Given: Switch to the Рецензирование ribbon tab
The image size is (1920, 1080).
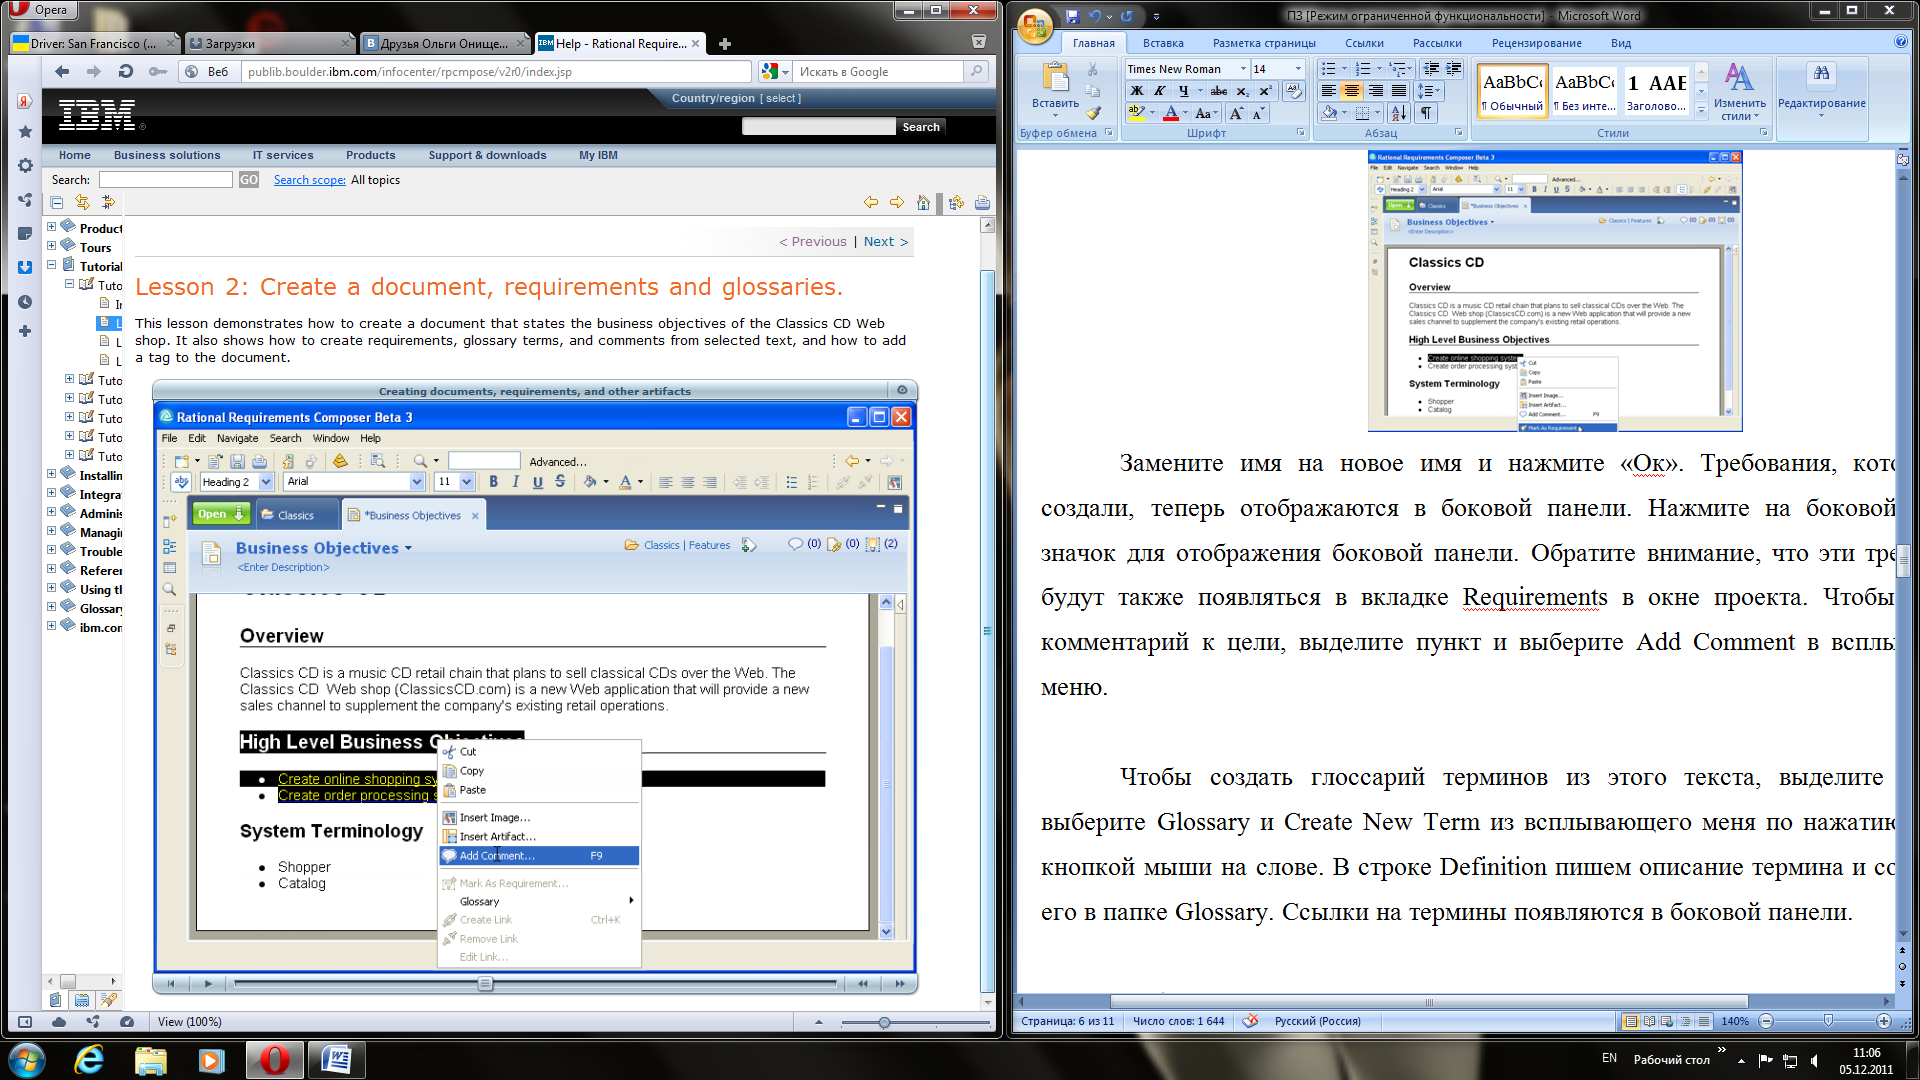Looking at the screenshot, I should click(1536, 43).
